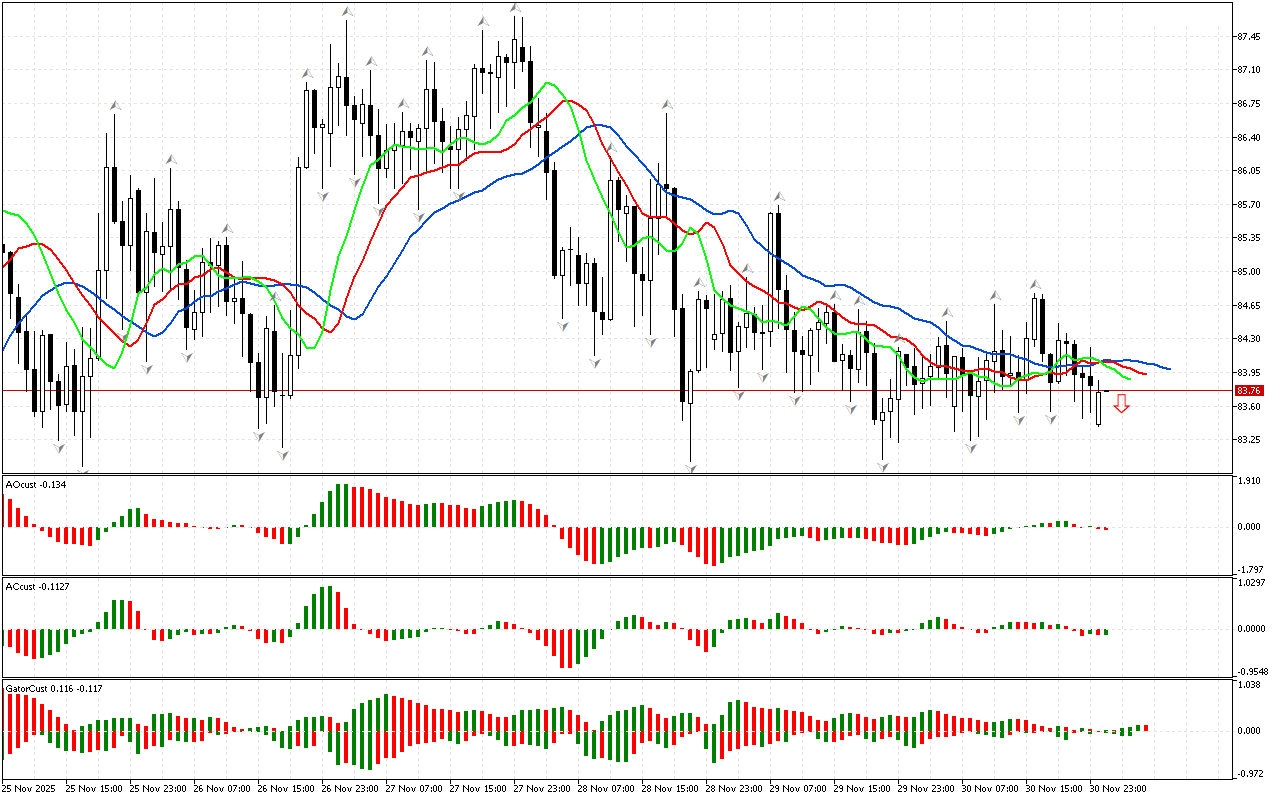Click the 85.00 price axis label
1280x800 pixels.
point(1248,272)
